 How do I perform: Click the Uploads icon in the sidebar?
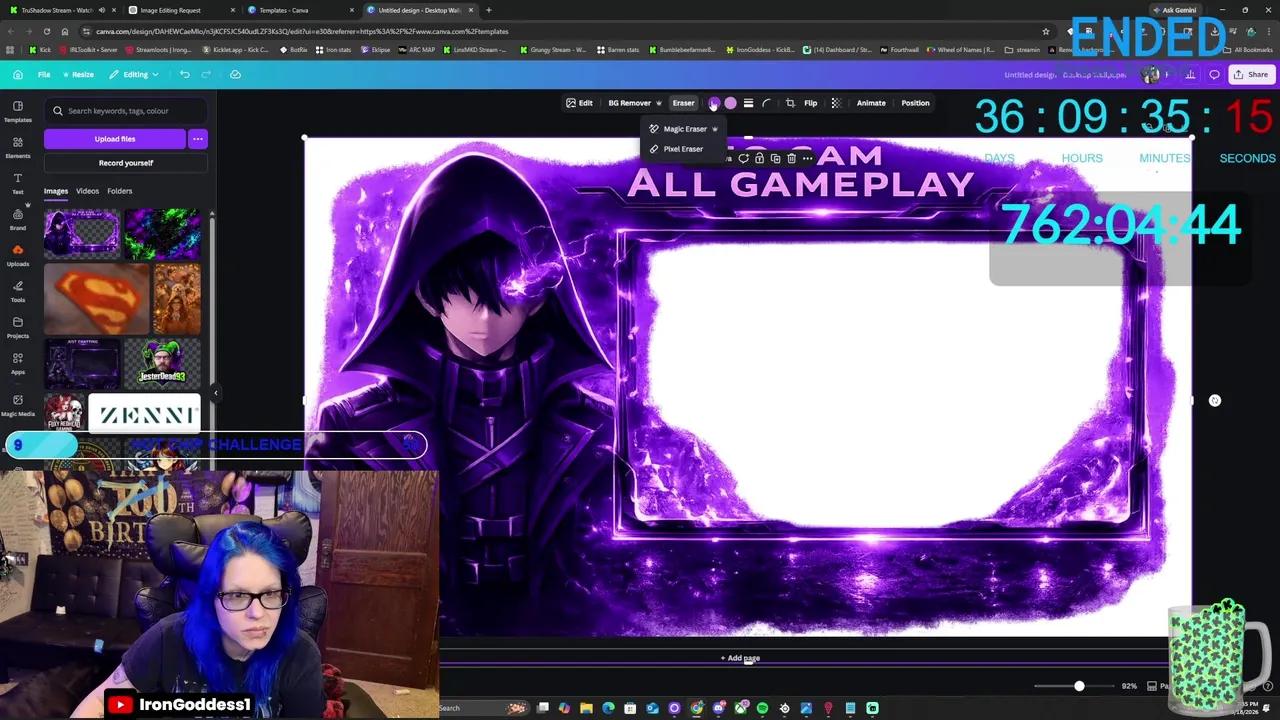click(x=17, y=255)
